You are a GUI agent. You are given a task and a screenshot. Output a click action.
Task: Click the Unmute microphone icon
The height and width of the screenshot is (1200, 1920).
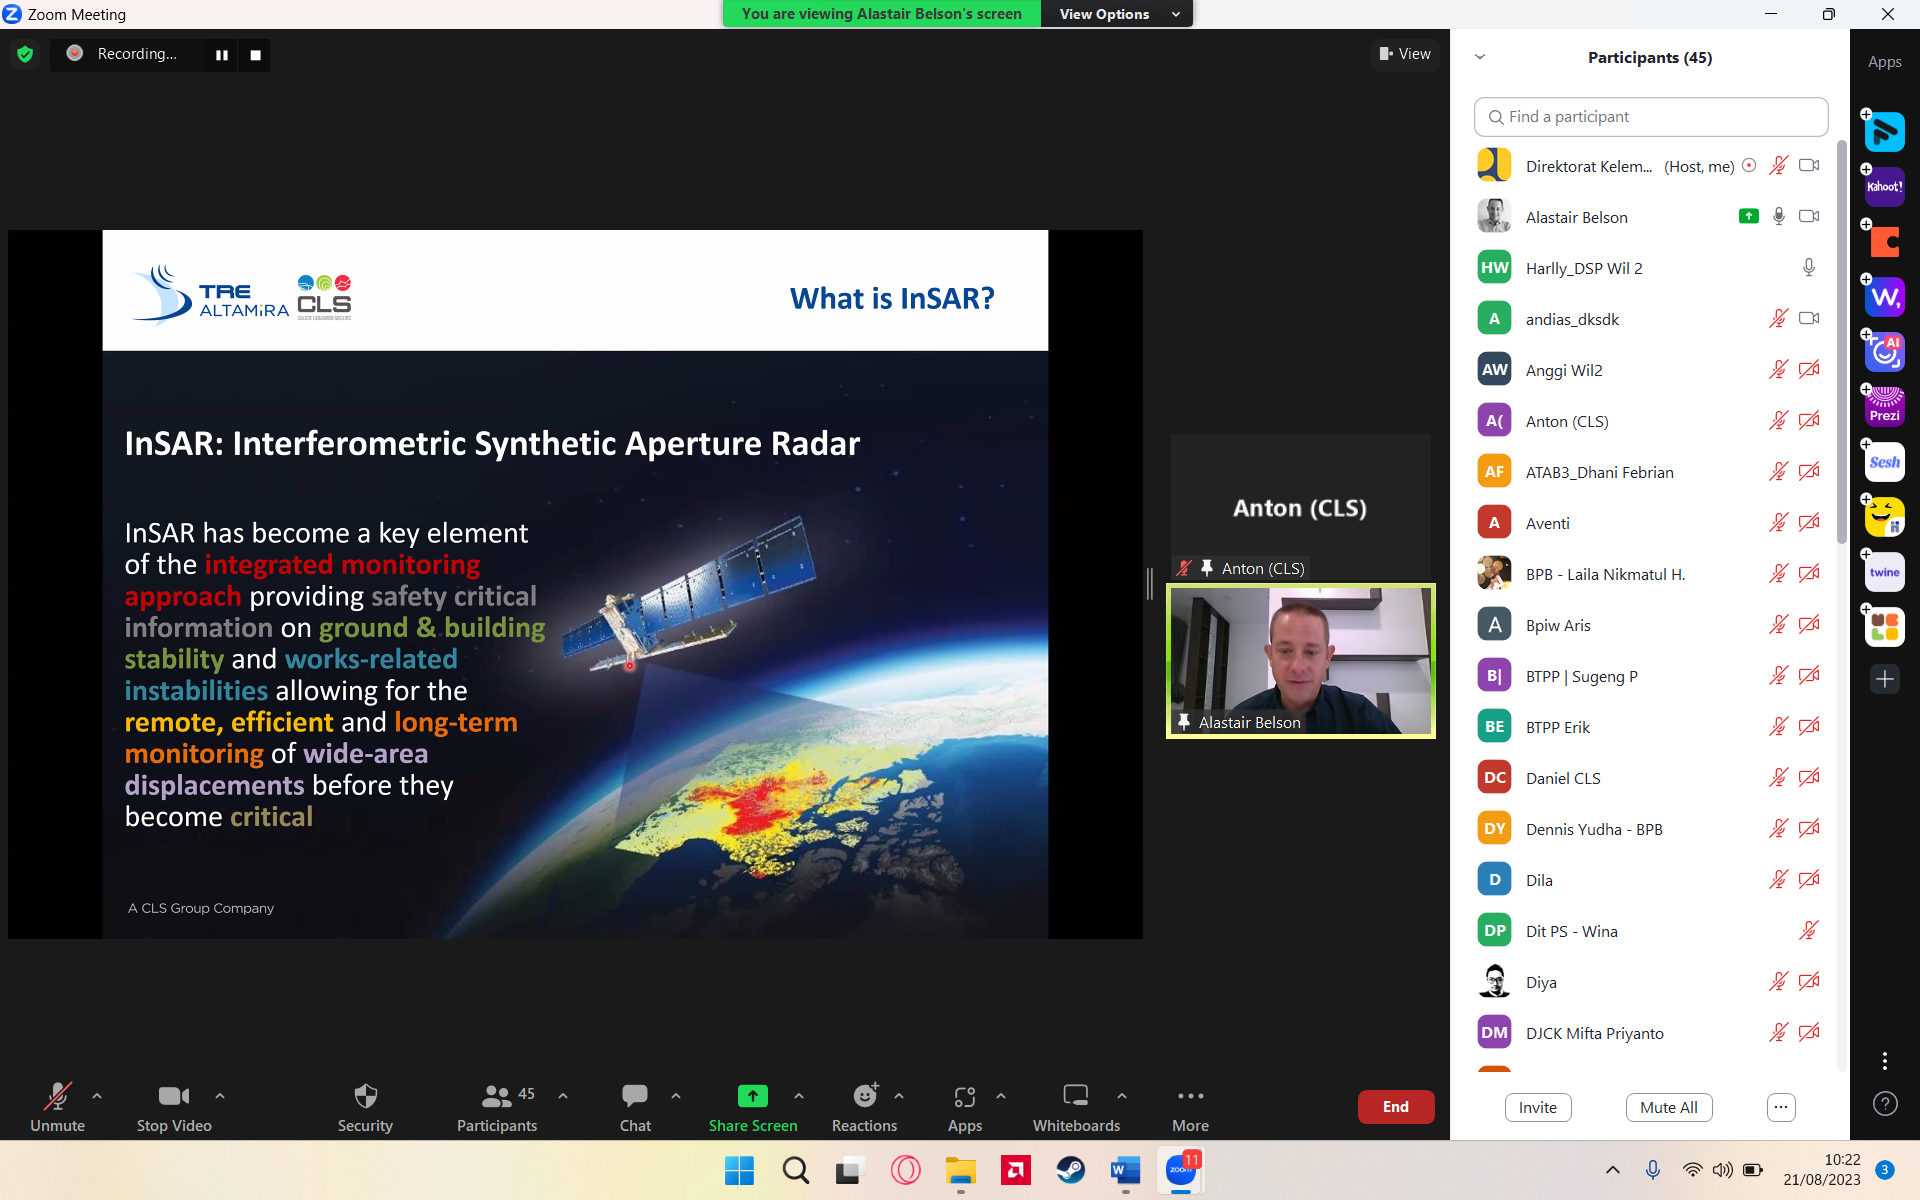click(57, 1096)
